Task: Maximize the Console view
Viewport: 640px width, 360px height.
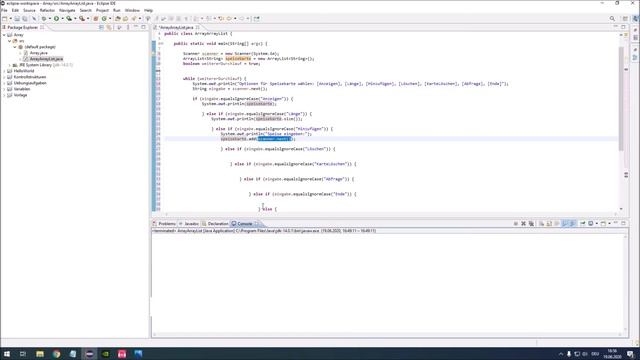Action: 623,224
